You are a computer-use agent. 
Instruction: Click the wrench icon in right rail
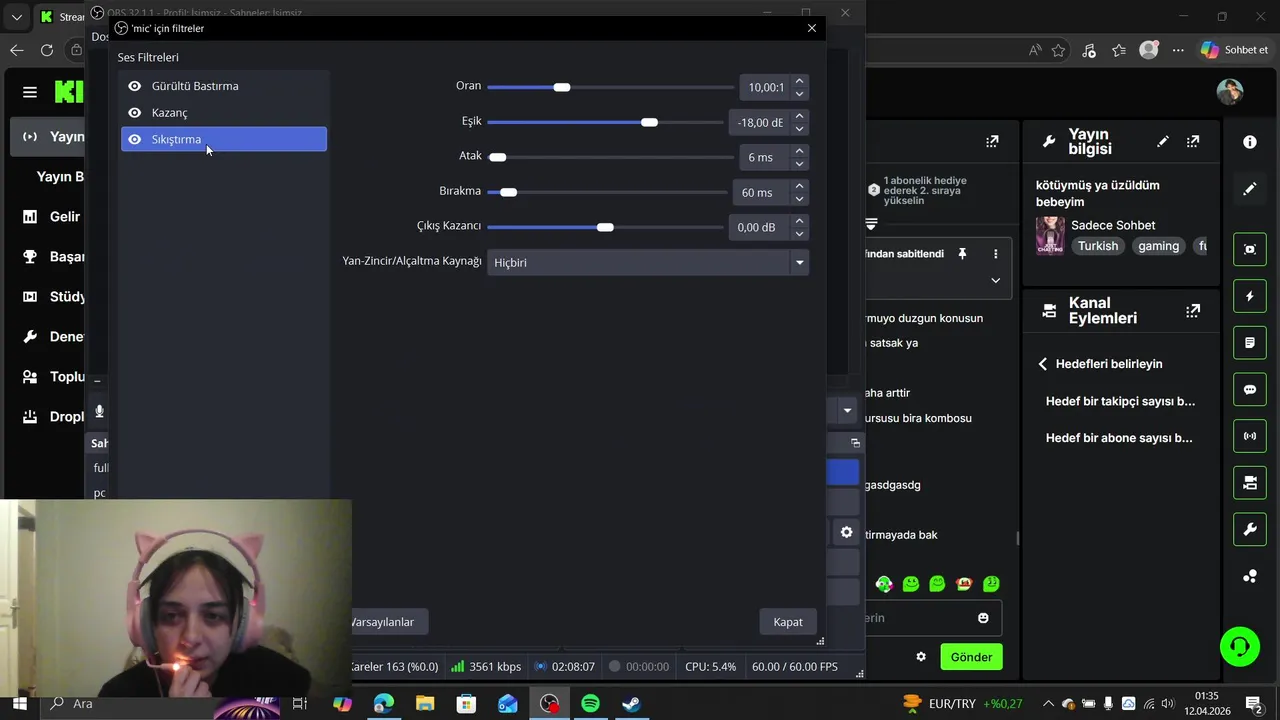tap(1250, 530)
